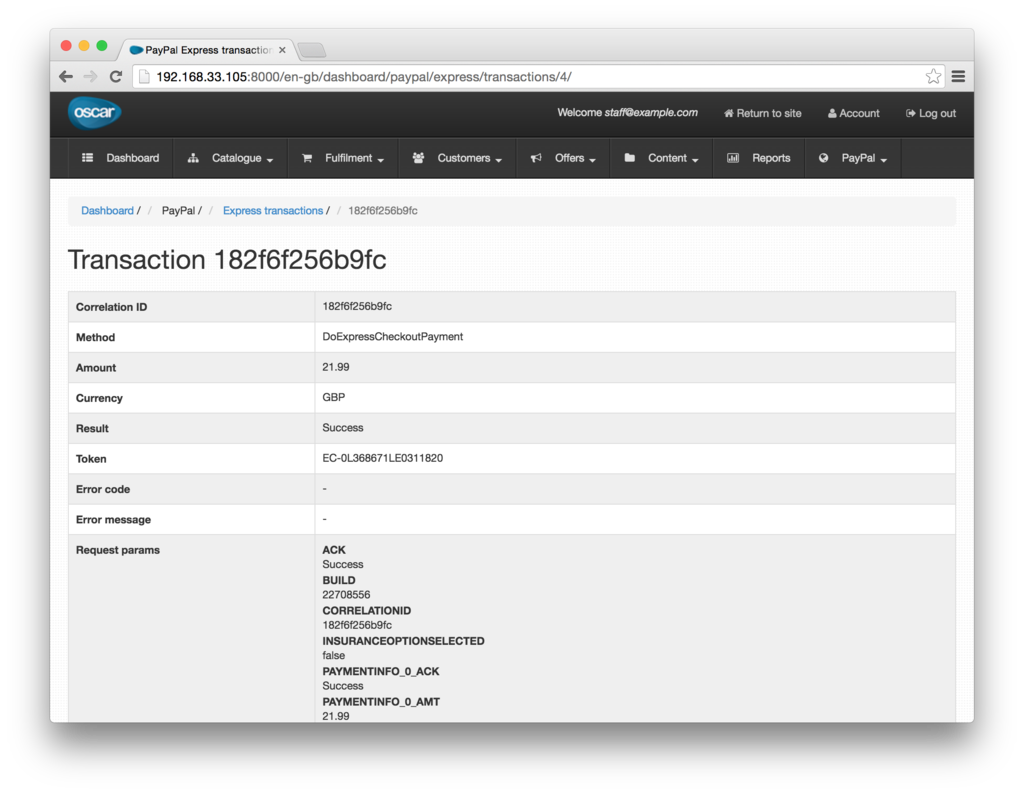
Task: Click the BUILD value 22708556
Action: tap(346, 595)
